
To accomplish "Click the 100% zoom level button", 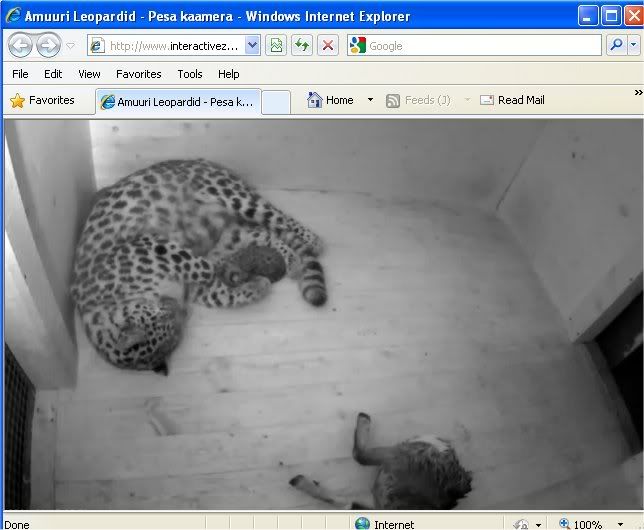I will pyautogui.click(x=581, y=524).
